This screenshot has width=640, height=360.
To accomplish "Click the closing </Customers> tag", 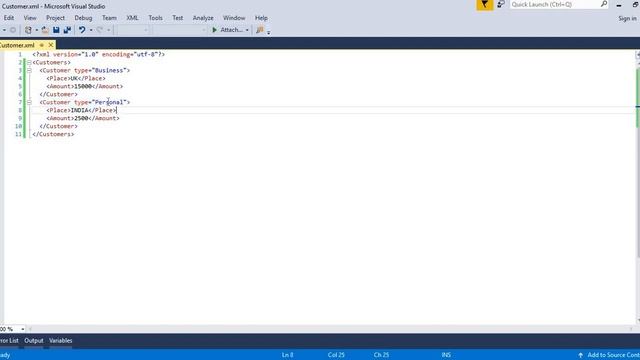I will [53, 134].
